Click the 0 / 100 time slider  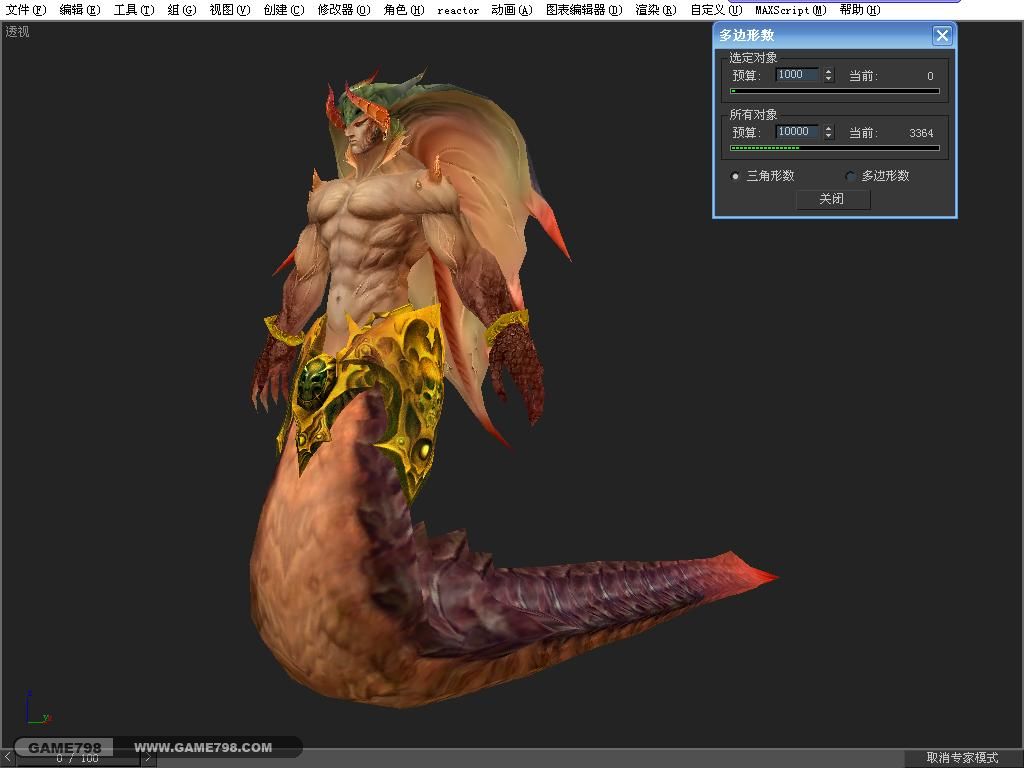[x=77, y=758]
